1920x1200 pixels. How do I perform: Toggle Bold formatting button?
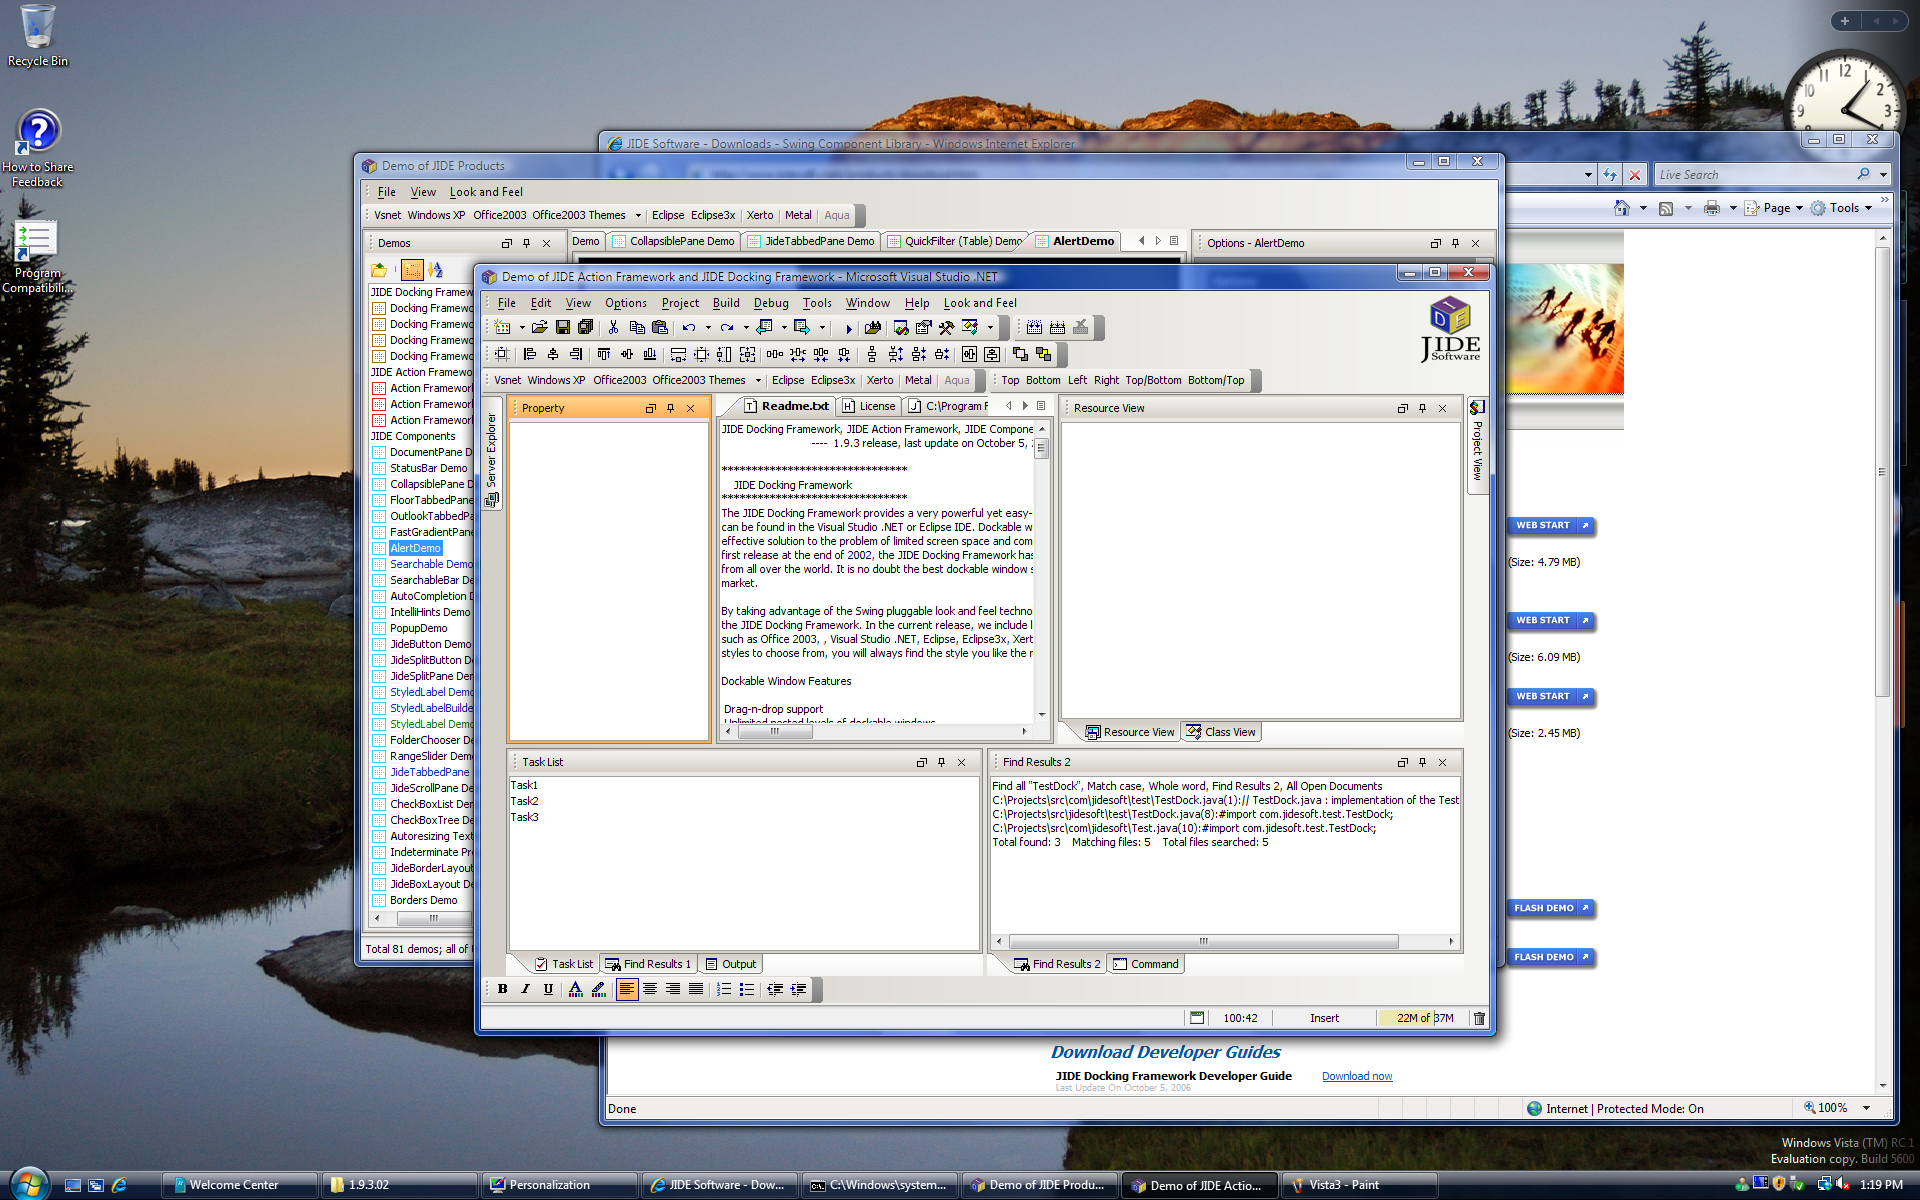(502, 989)
